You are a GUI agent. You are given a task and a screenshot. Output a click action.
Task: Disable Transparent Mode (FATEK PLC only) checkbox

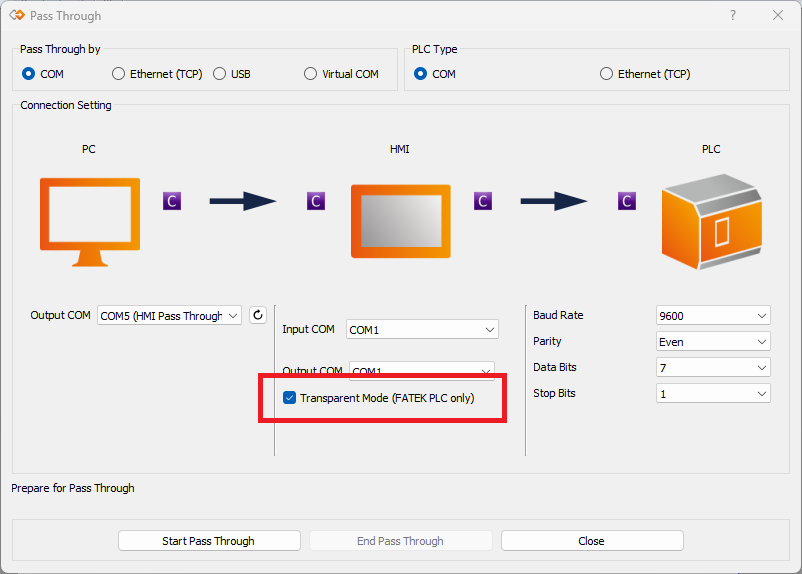pos(290,398)
